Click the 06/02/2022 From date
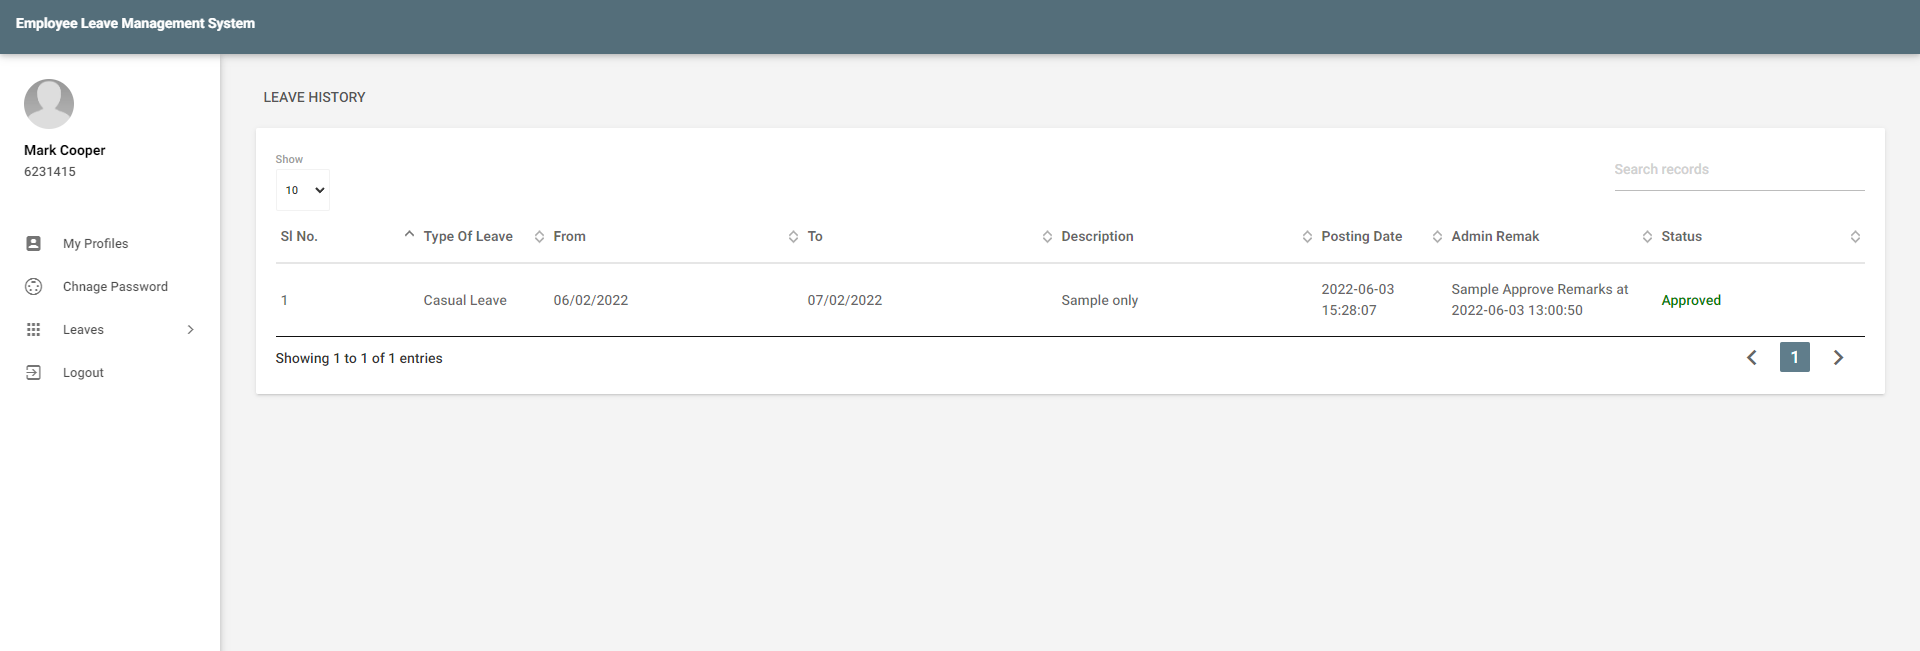The image size is (1920, 651). point(591,300)
